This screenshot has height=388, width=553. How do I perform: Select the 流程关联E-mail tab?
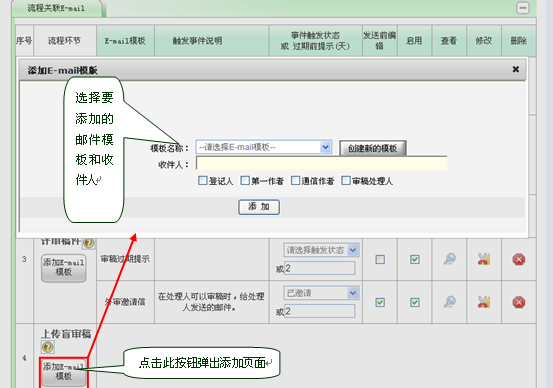coord(56,8)
